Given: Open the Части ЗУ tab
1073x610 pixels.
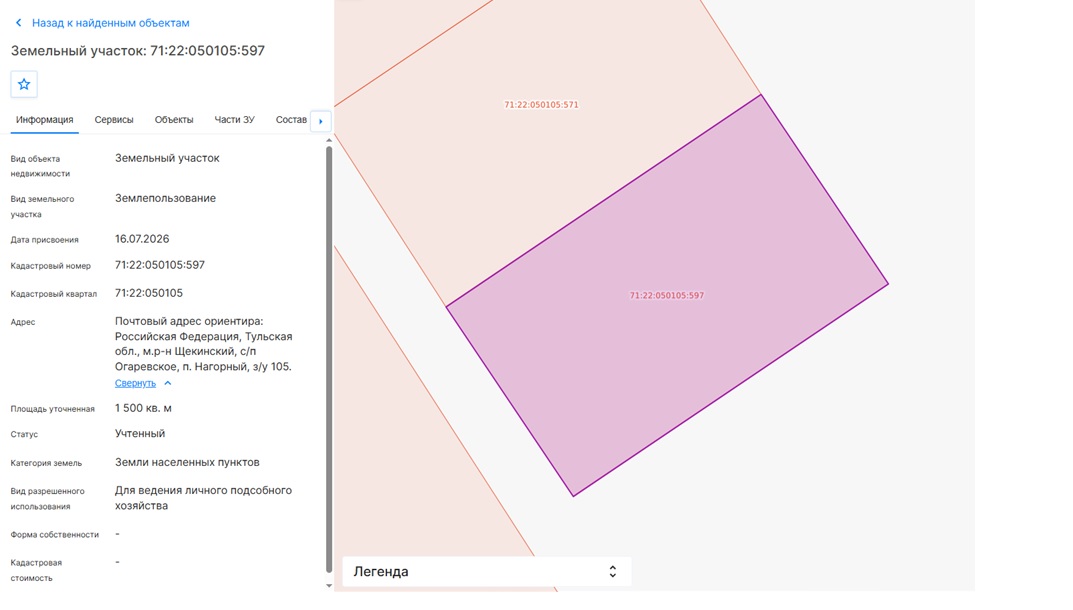Looking at the screenshot, I should pos(235,120).
